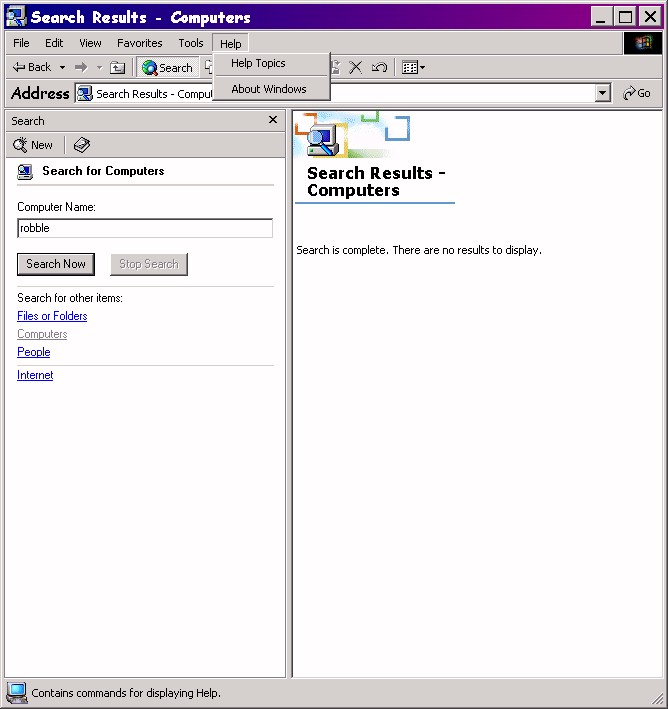Image resolution: width=668 pixels, height=709 pixels.
Task: Click the 'Search for other items:' label
Action: click(70, 298)
